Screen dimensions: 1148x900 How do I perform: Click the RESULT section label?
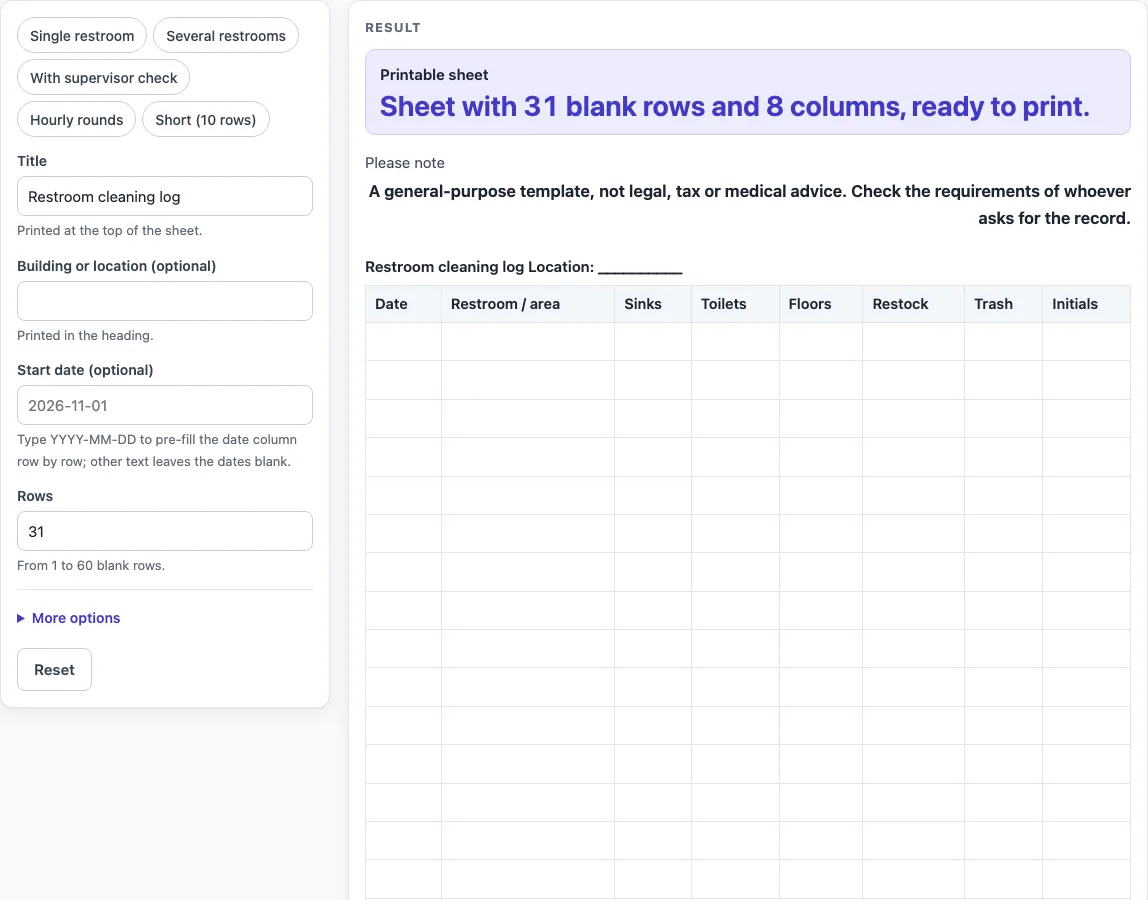[x=392, y=28]
